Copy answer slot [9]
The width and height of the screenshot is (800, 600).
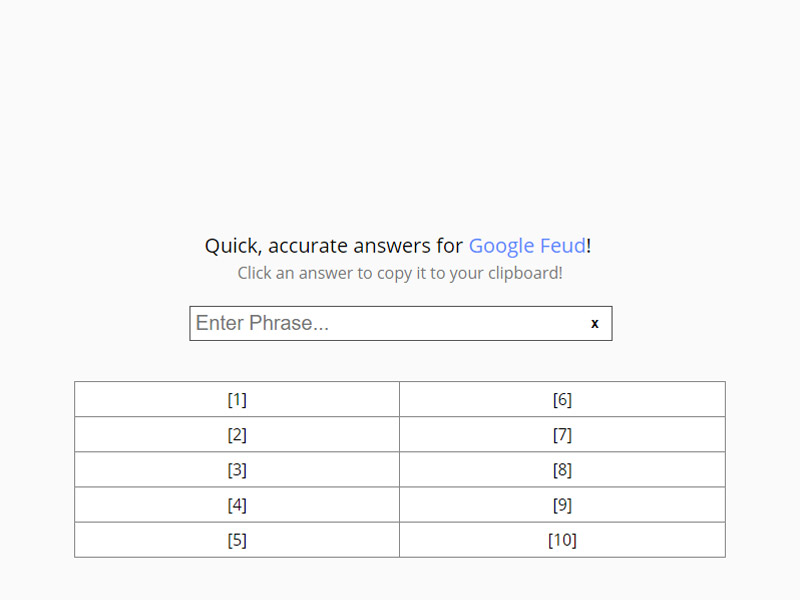pyautogui.click(x=562, y=505)
